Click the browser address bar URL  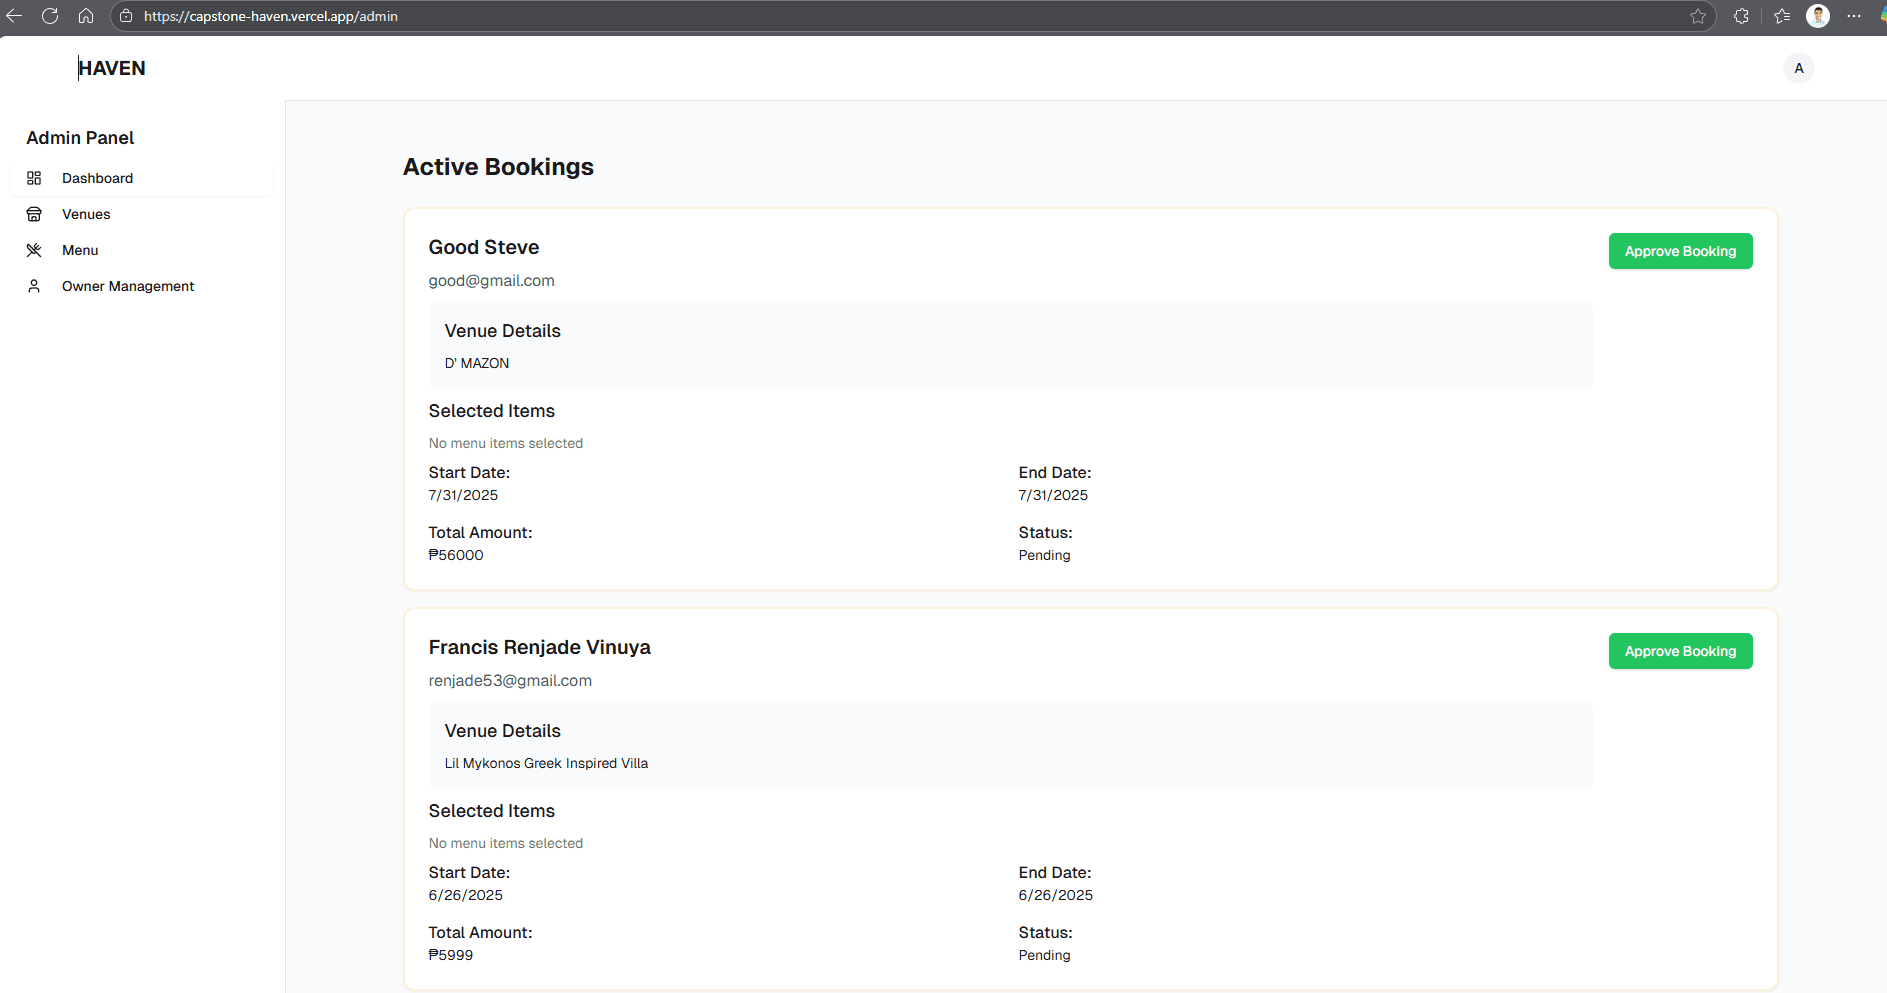click(x=271, y=16)
